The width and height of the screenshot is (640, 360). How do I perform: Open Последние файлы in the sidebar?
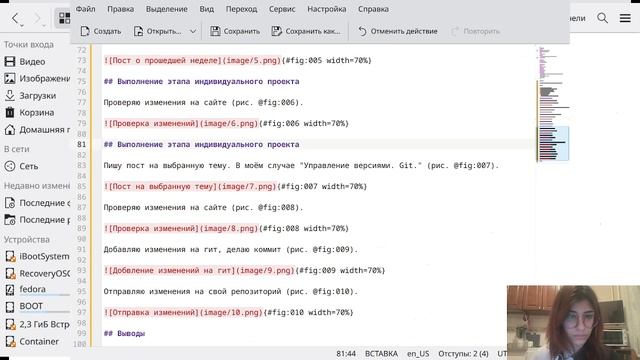(x=37, y=203)
